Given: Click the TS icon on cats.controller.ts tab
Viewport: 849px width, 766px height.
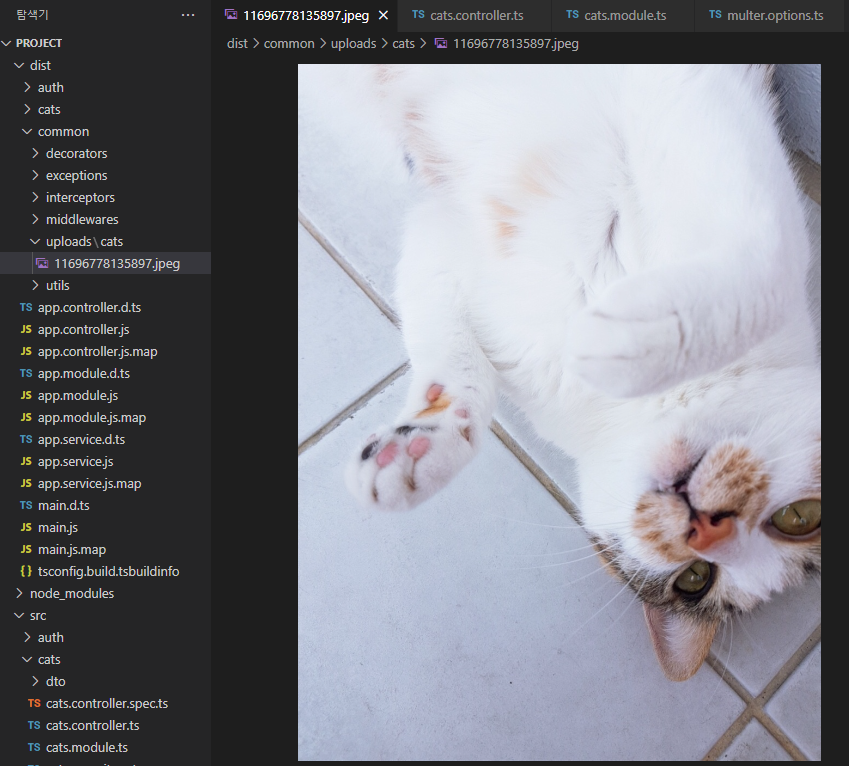Looking at the screenshot, I should [418, 15].
